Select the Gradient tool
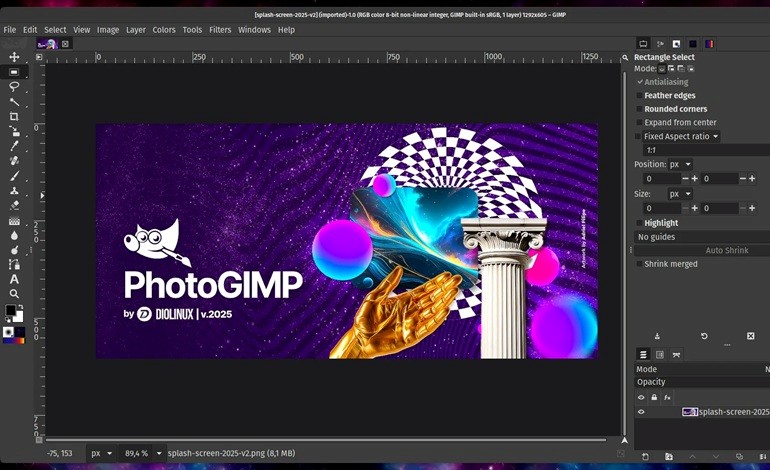This screenshot has height=470, width=770. pos(14,221)
